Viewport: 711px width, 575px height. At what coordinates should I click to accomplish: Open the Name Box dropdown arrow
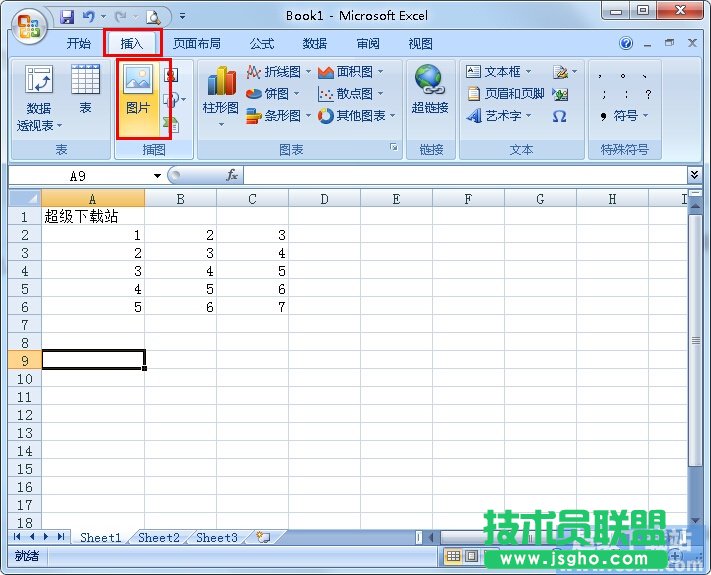157,176
